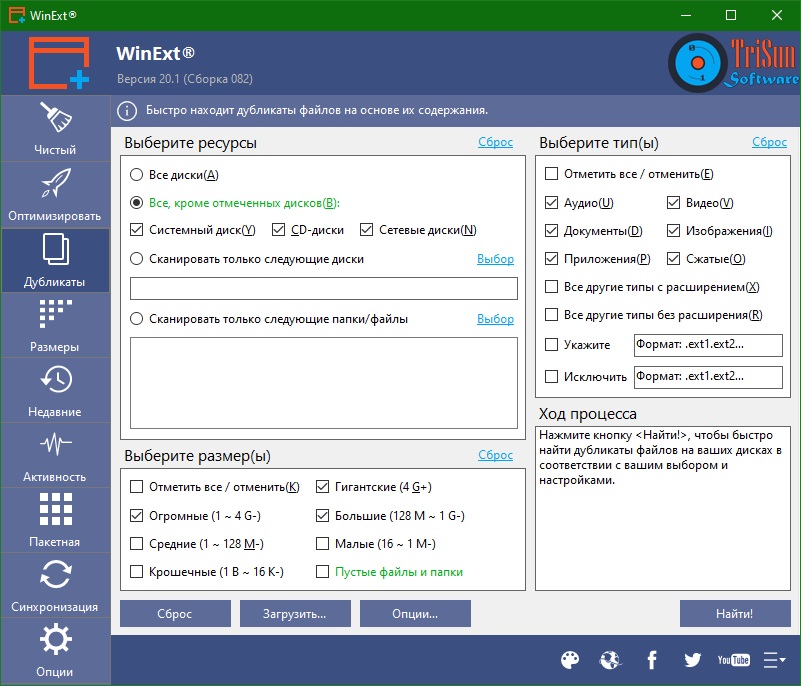Click the Загрузить... button
This screenshot has width=801, height=686.
[x=295, y=613]
